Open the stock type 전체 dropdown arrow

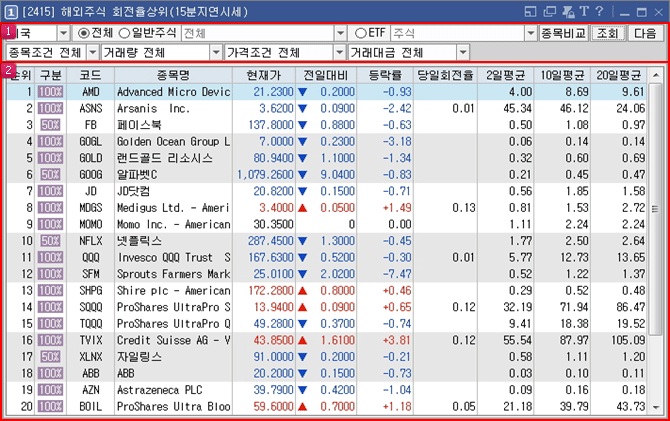point(340,33)
